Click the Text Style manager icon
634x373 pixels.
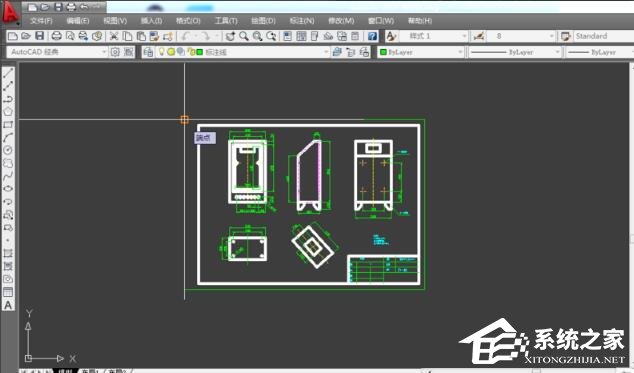tap(391, 36)
